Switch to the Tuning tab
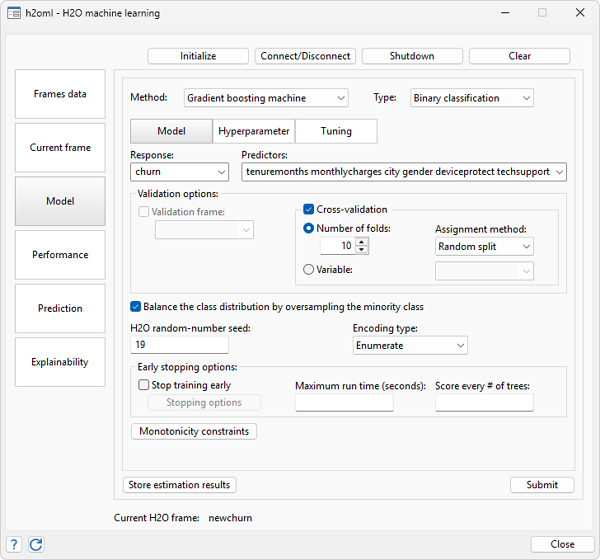The image size is (600, 560). pos(336,131)
